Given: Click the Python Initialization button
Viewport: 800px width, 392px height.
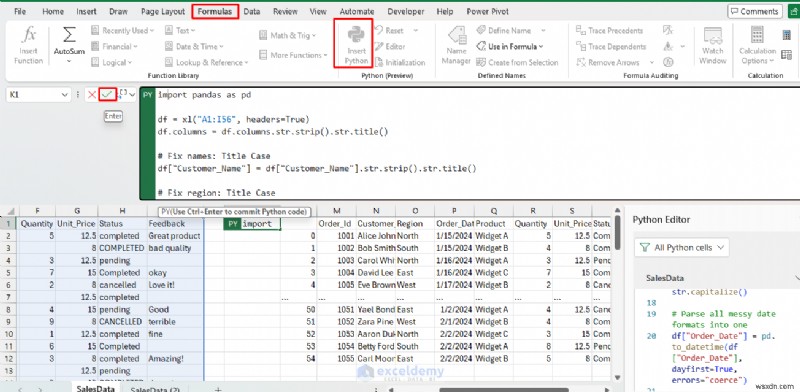Looking at the screenshot, I should point(400,62).
